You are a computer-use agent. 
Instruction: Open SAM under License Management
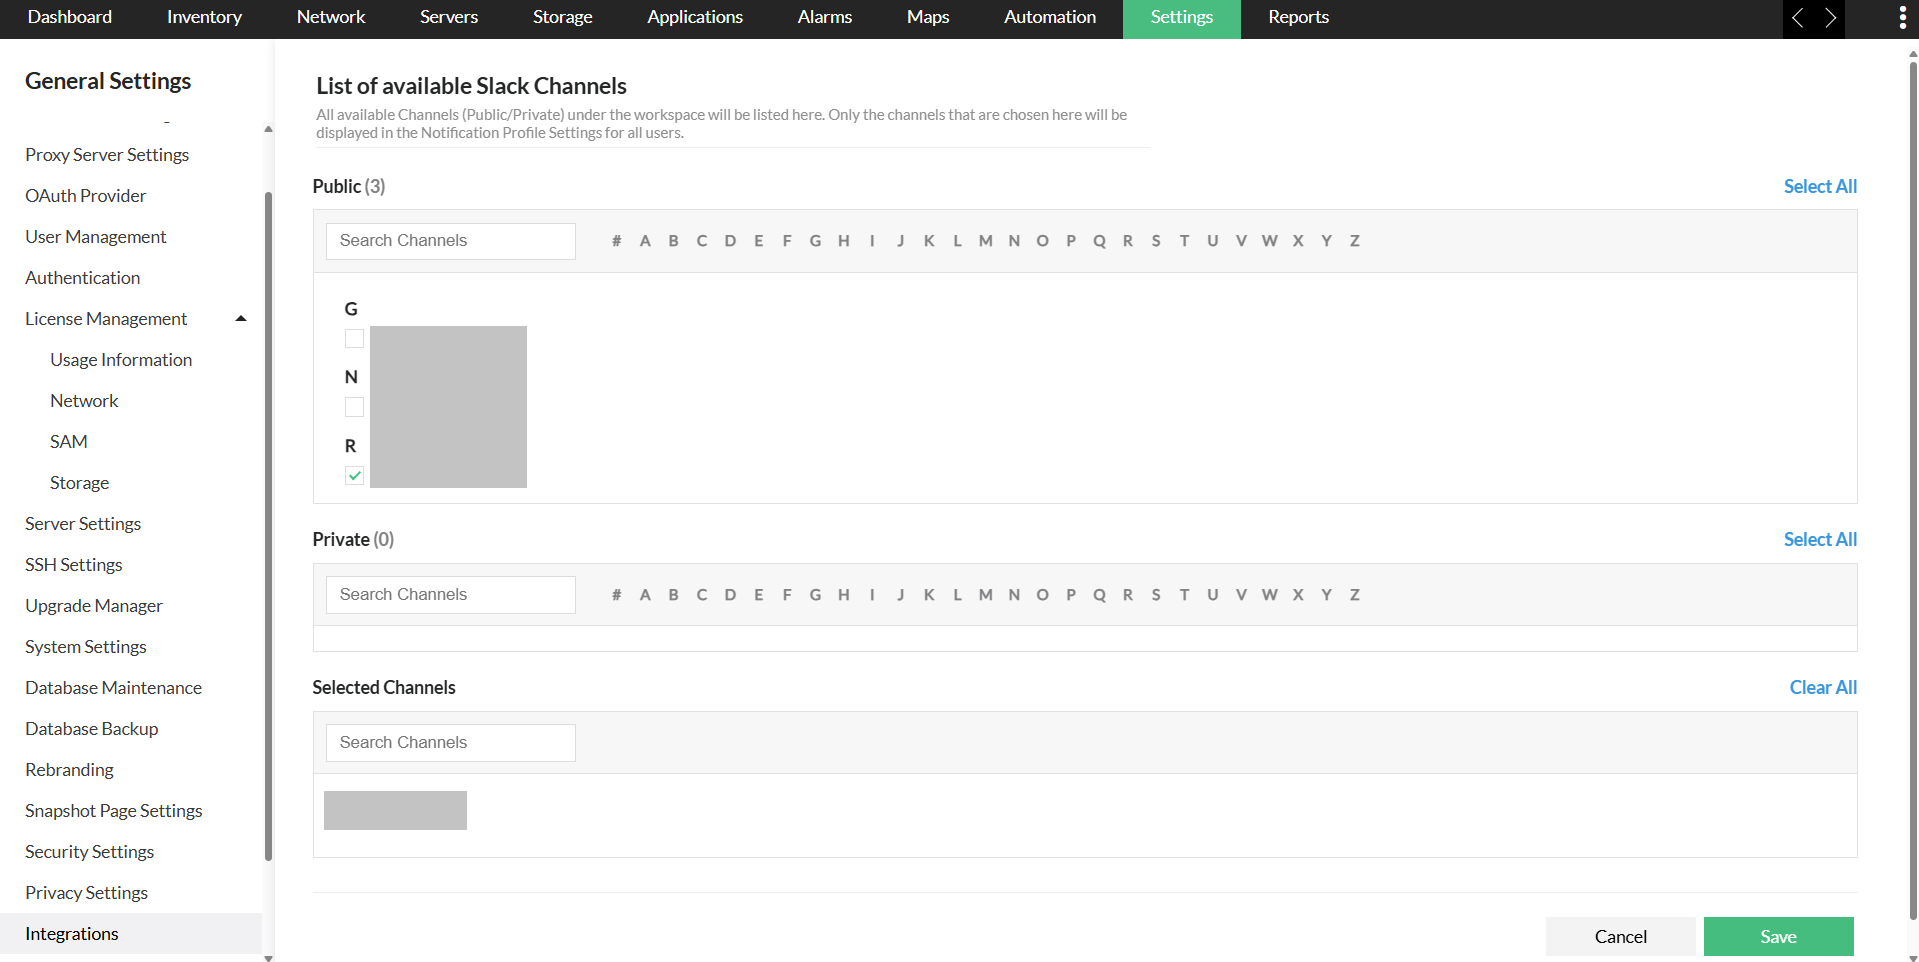[x=69, y=442]
